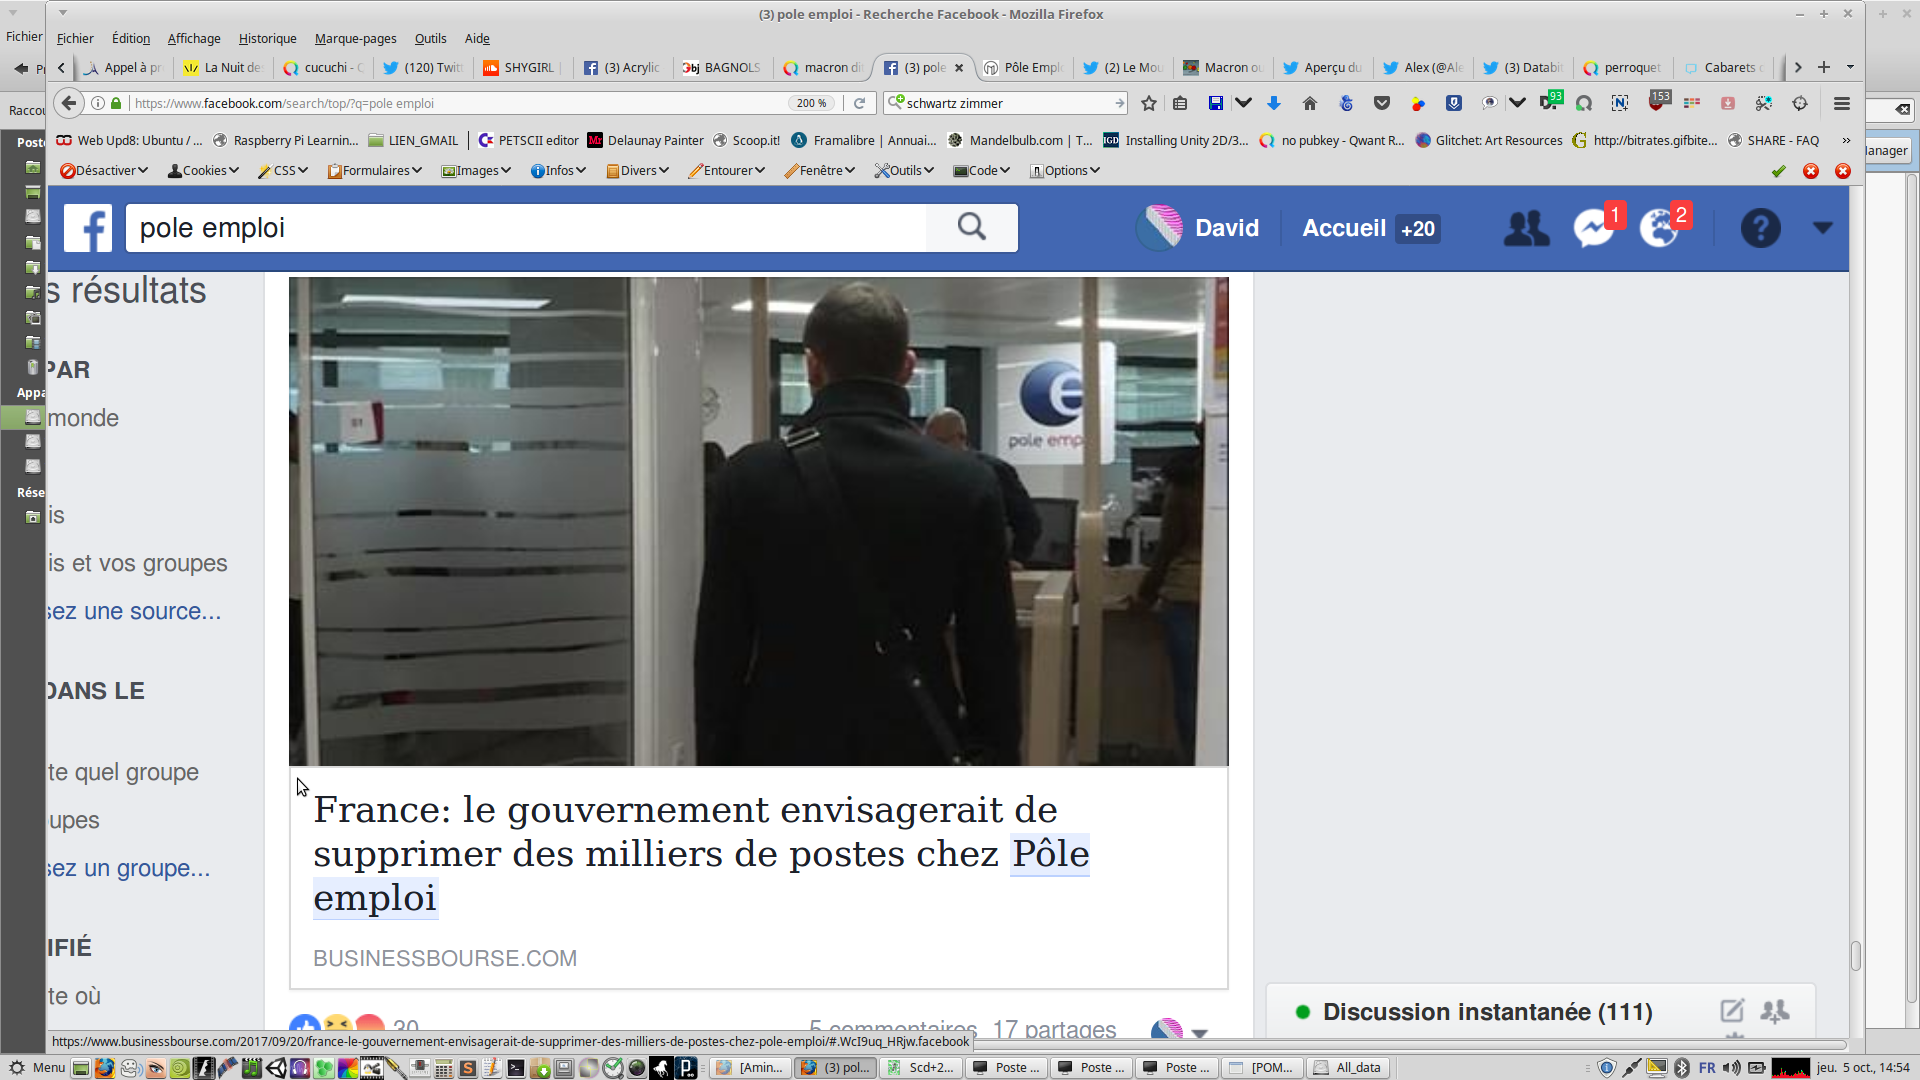Click the article photo thumbnail
The width and height of the screenshot is (1920, 1080).
pyautogui.click(x=758, y=521)
